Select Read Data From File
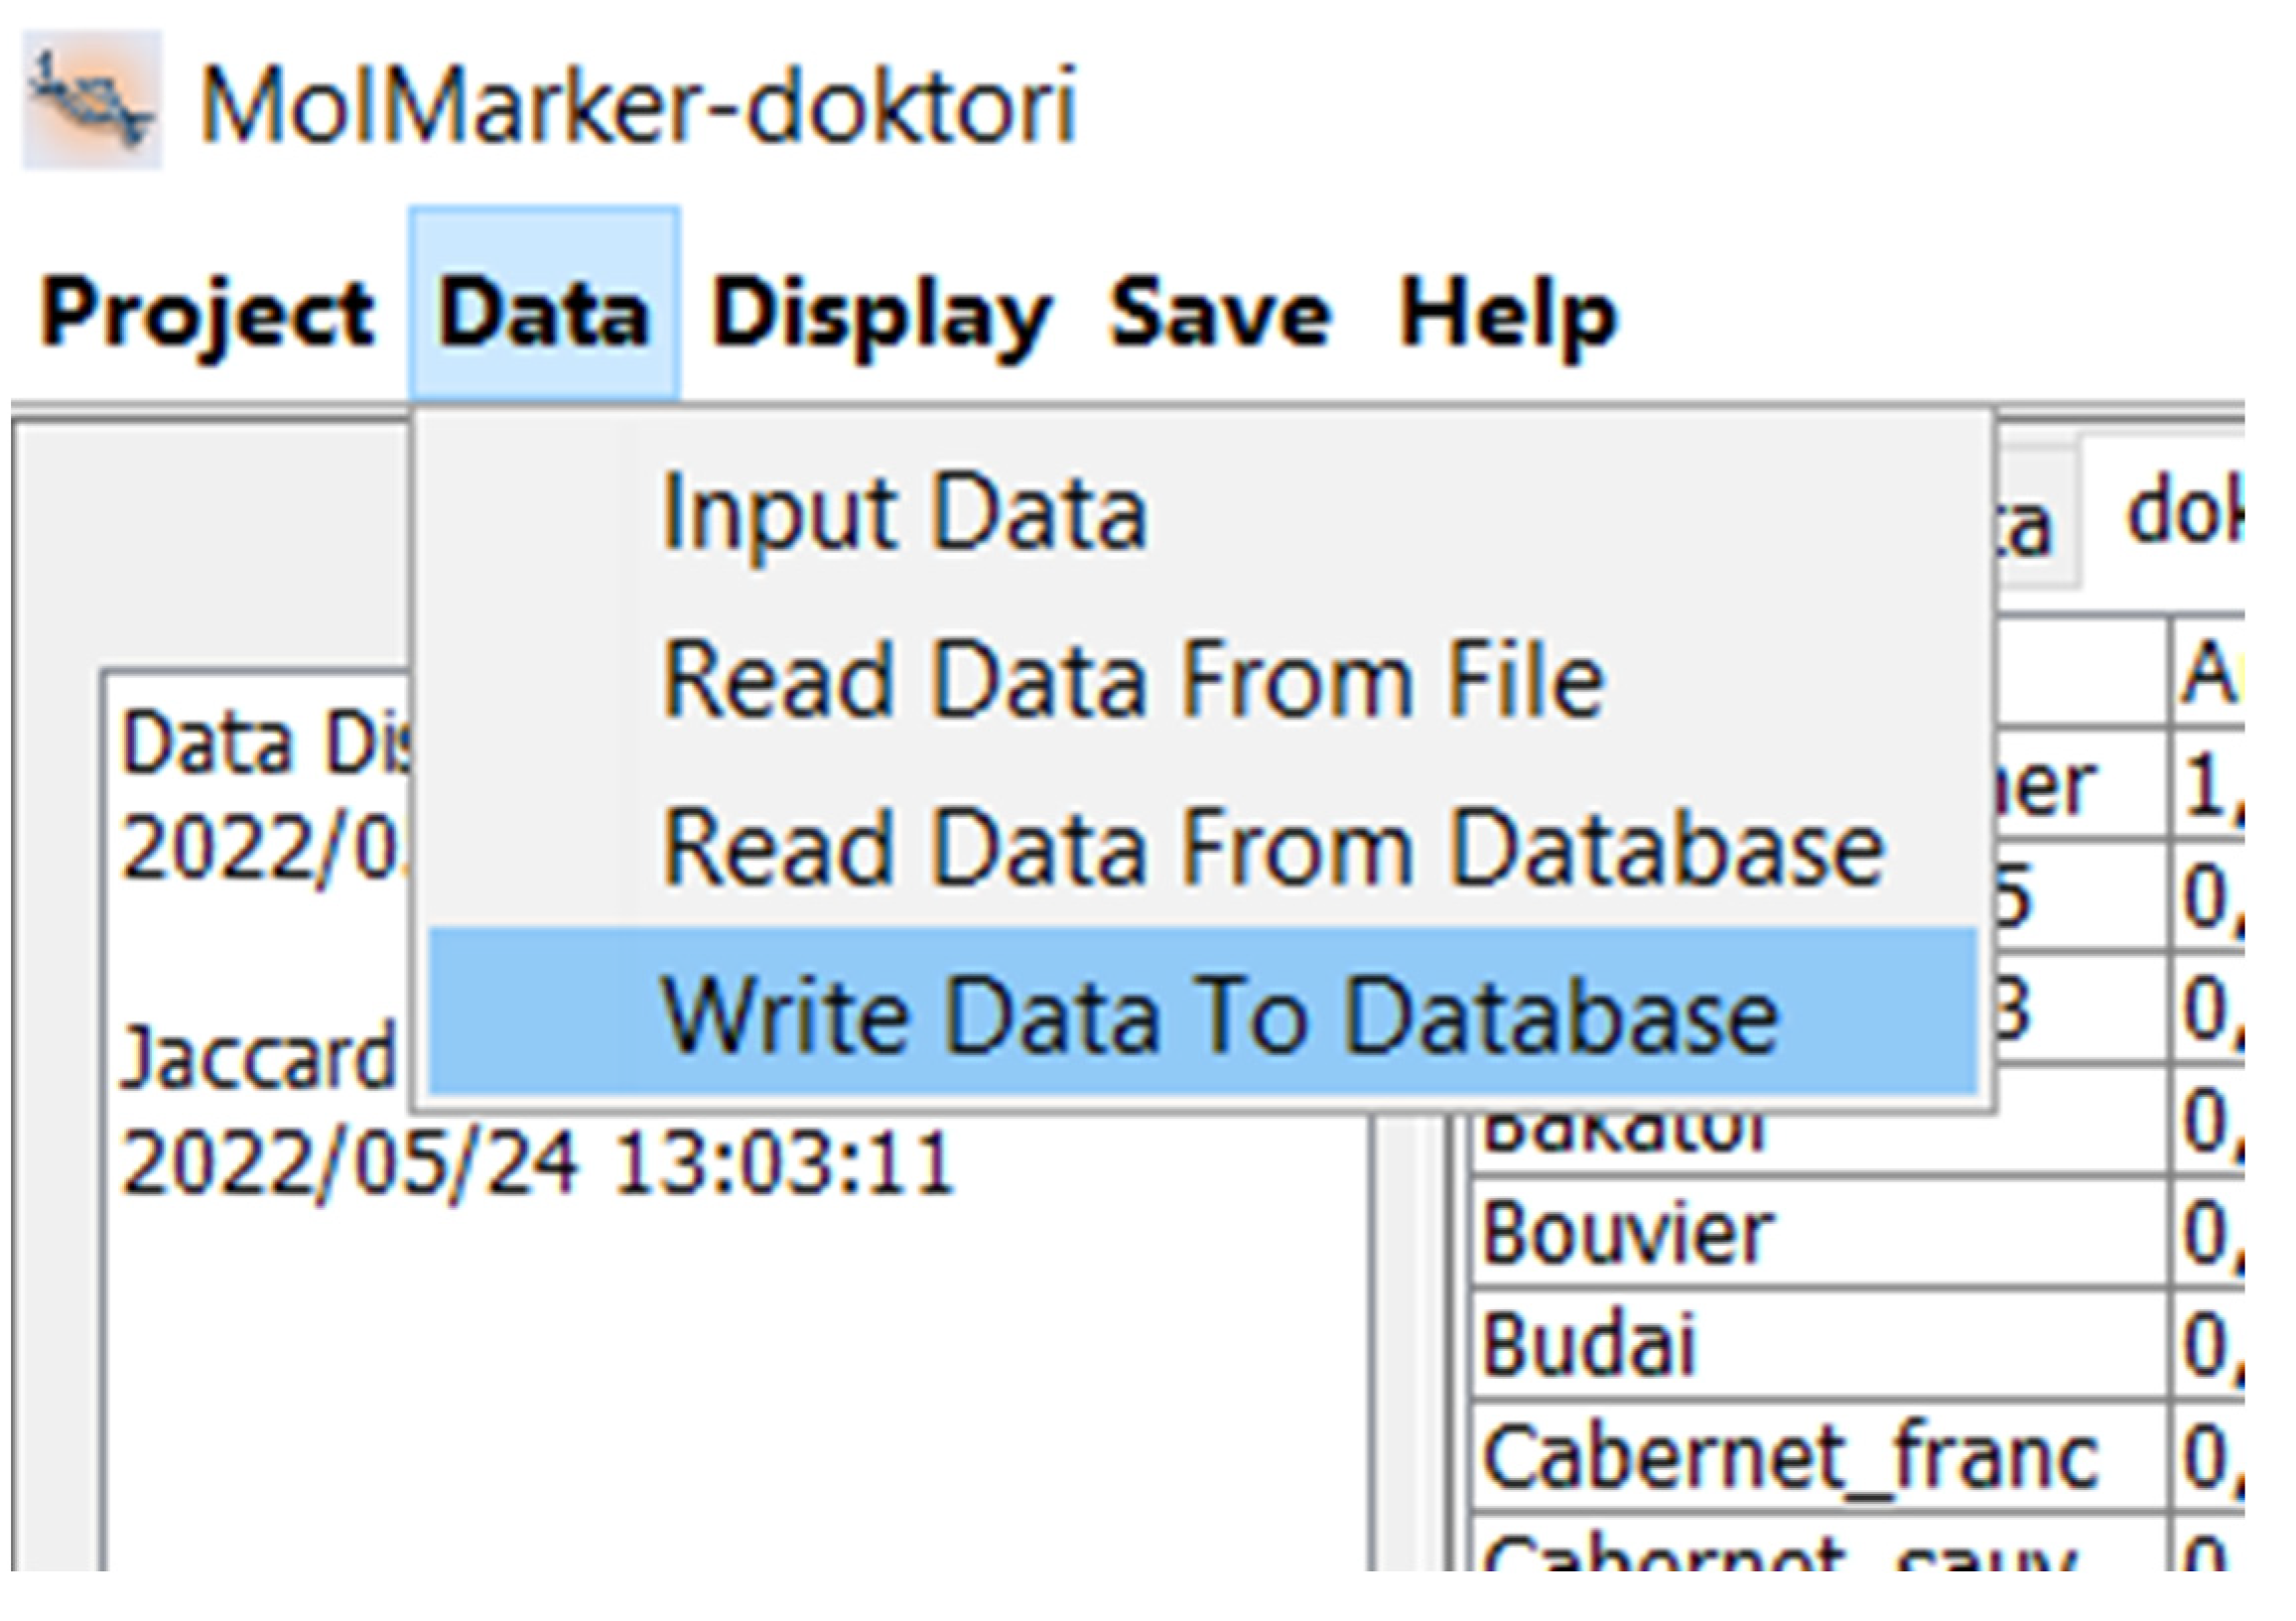 click(x=1133, y=681)
